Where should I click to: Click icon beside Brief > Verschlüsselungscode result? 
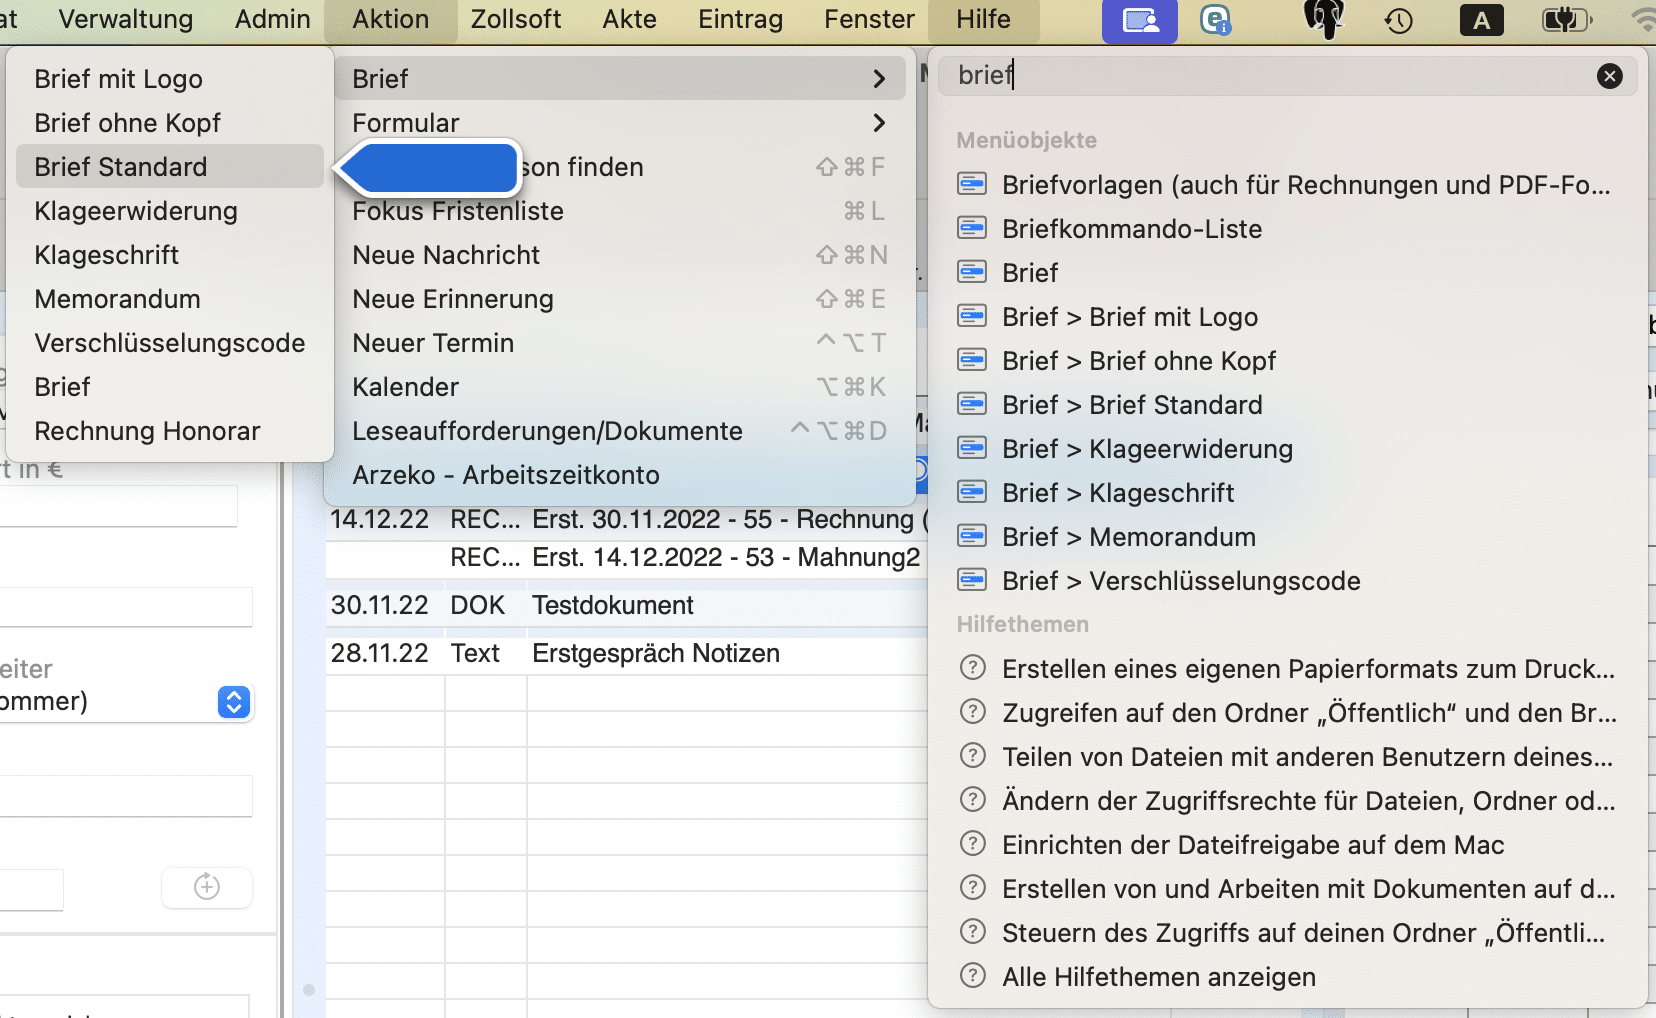pos(972,580)
